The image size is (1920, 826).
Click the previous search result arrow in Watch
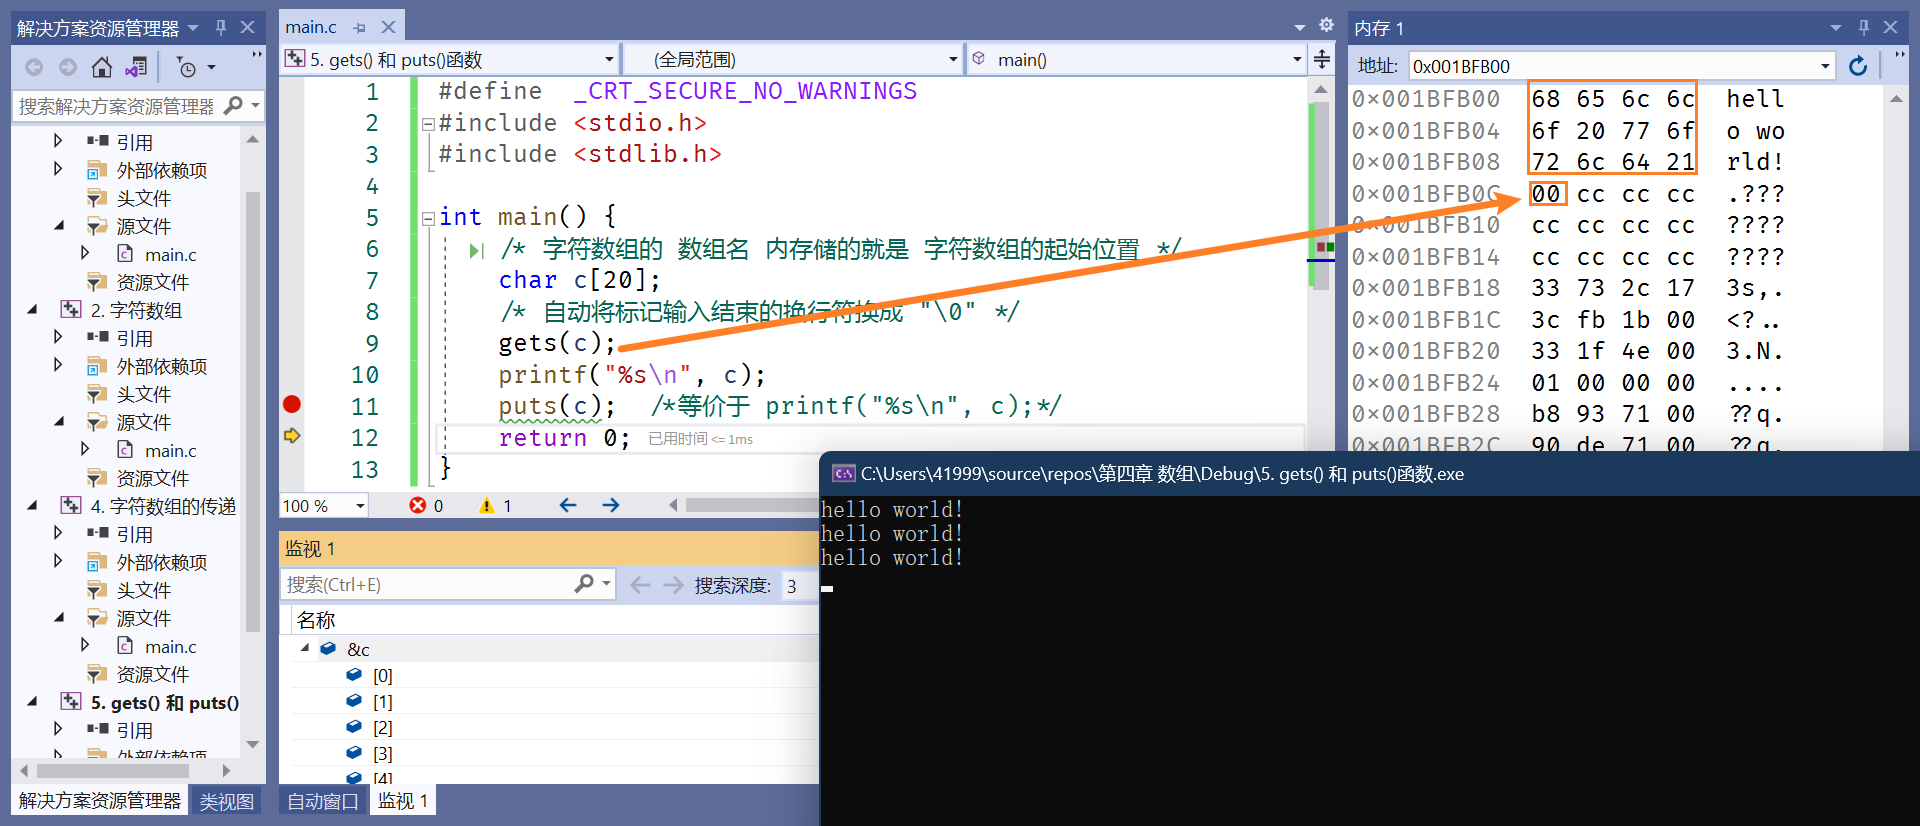640,585
